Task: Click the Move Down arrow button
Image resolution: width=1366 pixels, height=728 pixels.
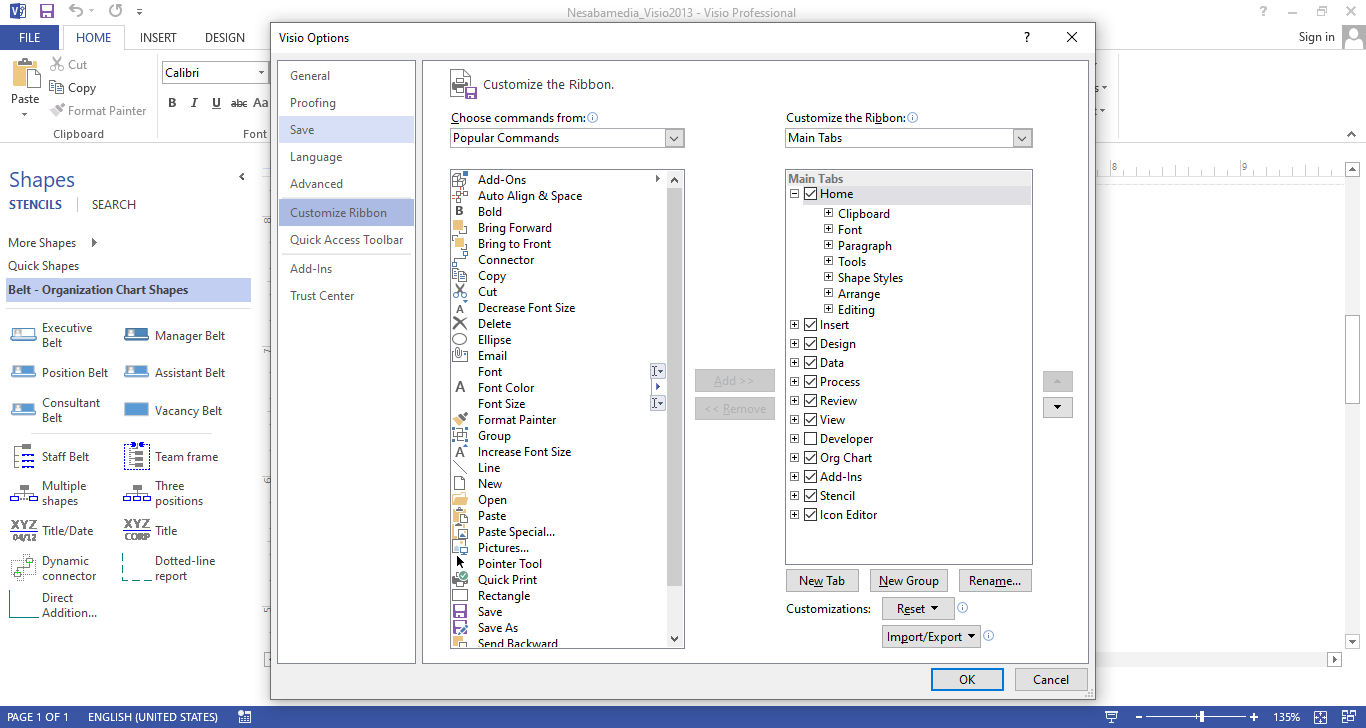Action: [1057, 408]
